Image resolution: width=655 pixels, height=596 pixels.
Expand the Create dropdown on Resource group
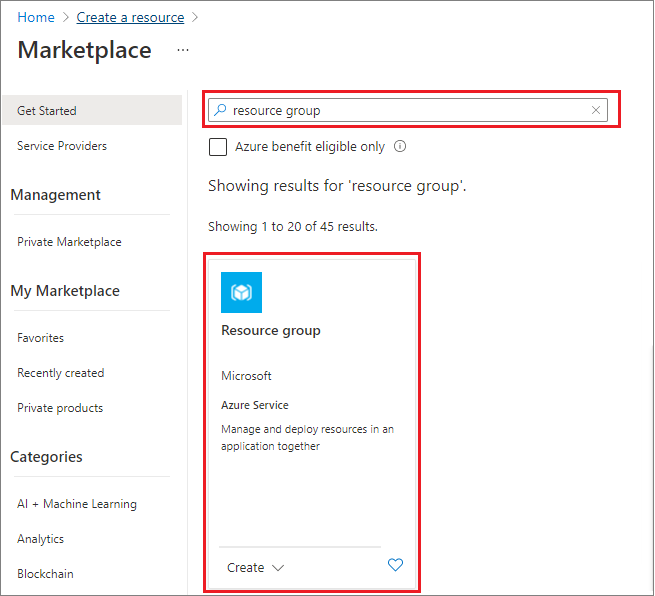256,567
